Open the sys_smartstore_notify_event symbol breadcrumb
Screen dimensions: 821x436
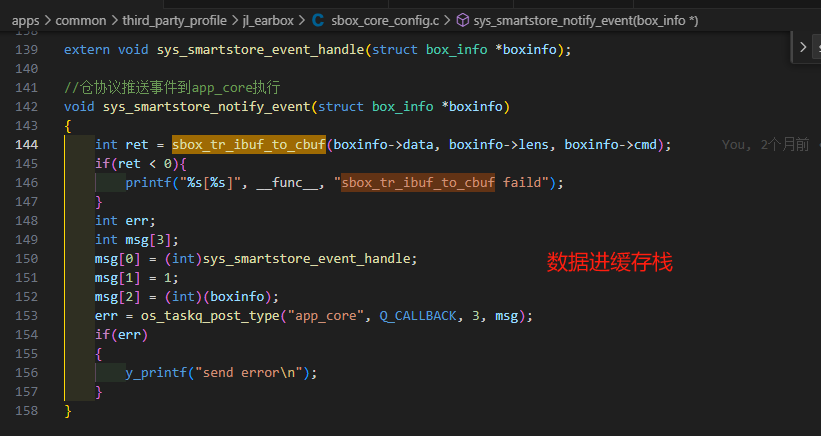click(x=585, y=20)
